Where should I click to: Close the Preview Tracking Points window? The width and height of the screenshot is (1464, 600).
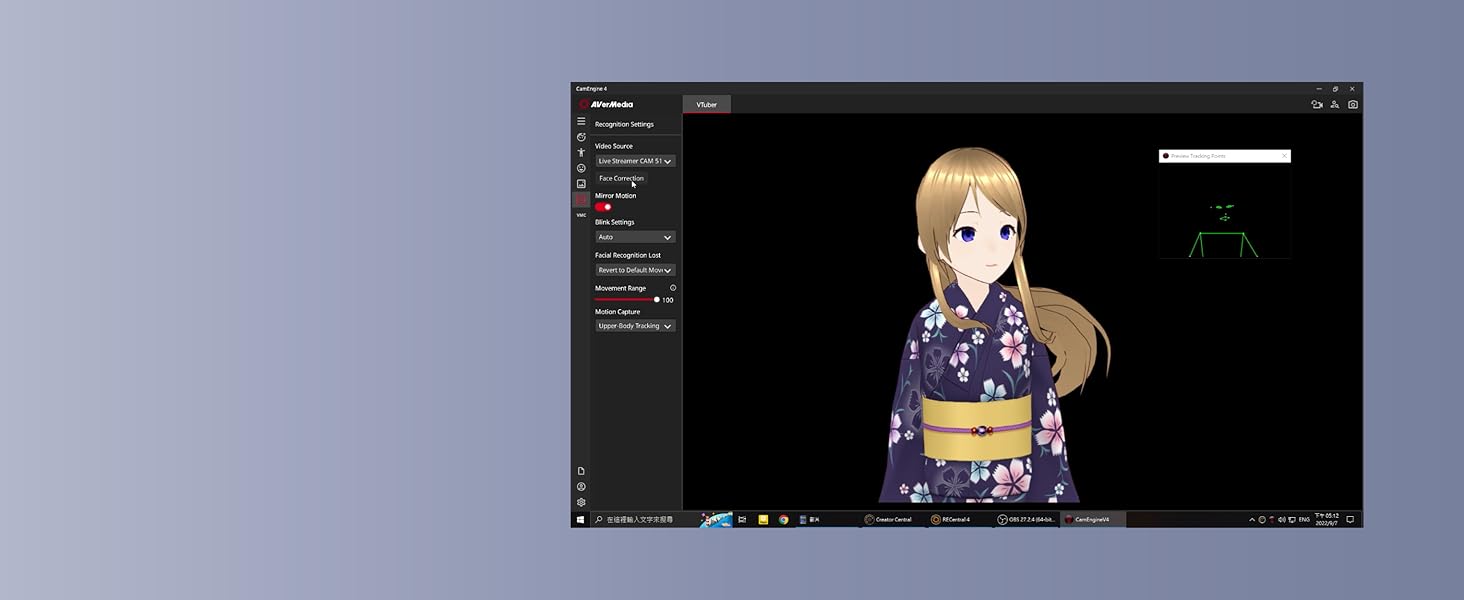[1284, 156]
